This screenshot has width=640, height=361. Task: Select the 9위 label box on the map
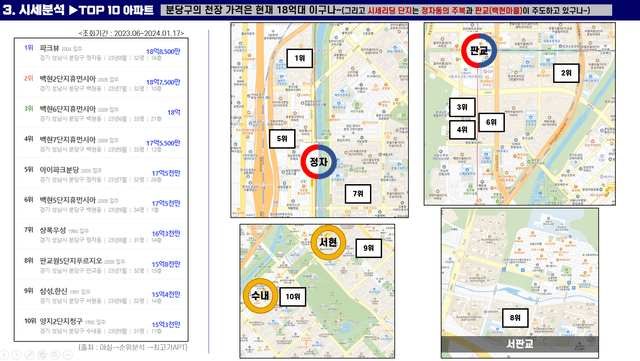(x=369, y=248)
